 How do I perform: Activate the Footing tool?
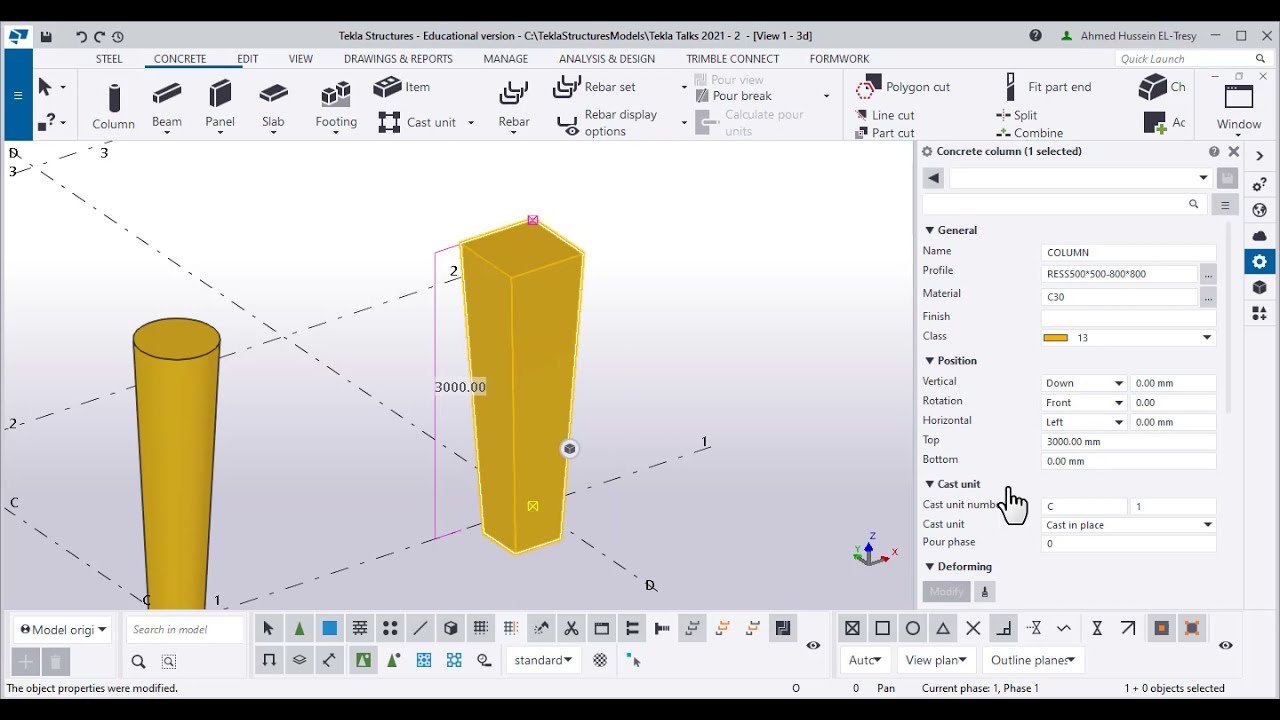point(336,106)
